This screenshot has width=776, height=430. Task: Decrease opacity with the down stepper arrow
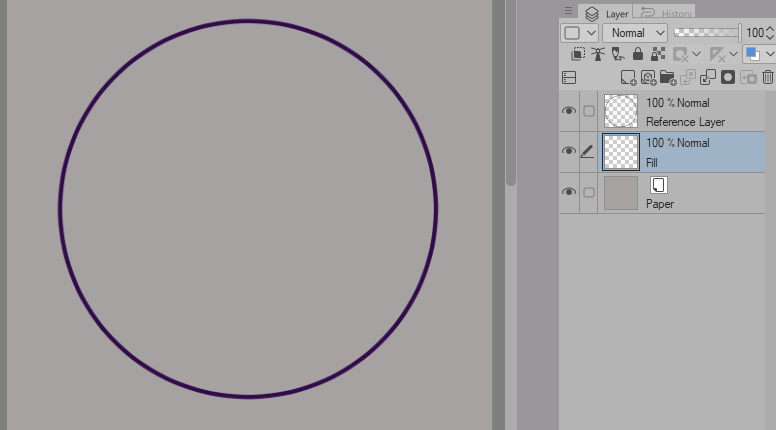(770, 38)
